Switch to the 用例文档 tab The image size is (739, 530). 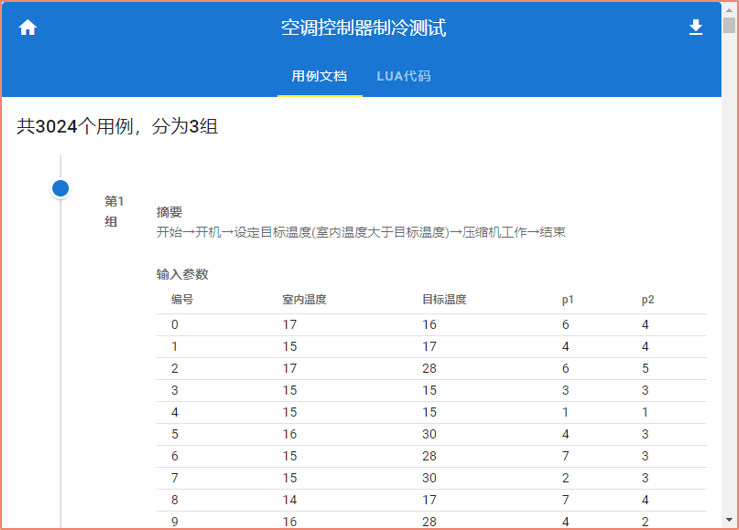[x=319, y=76]
